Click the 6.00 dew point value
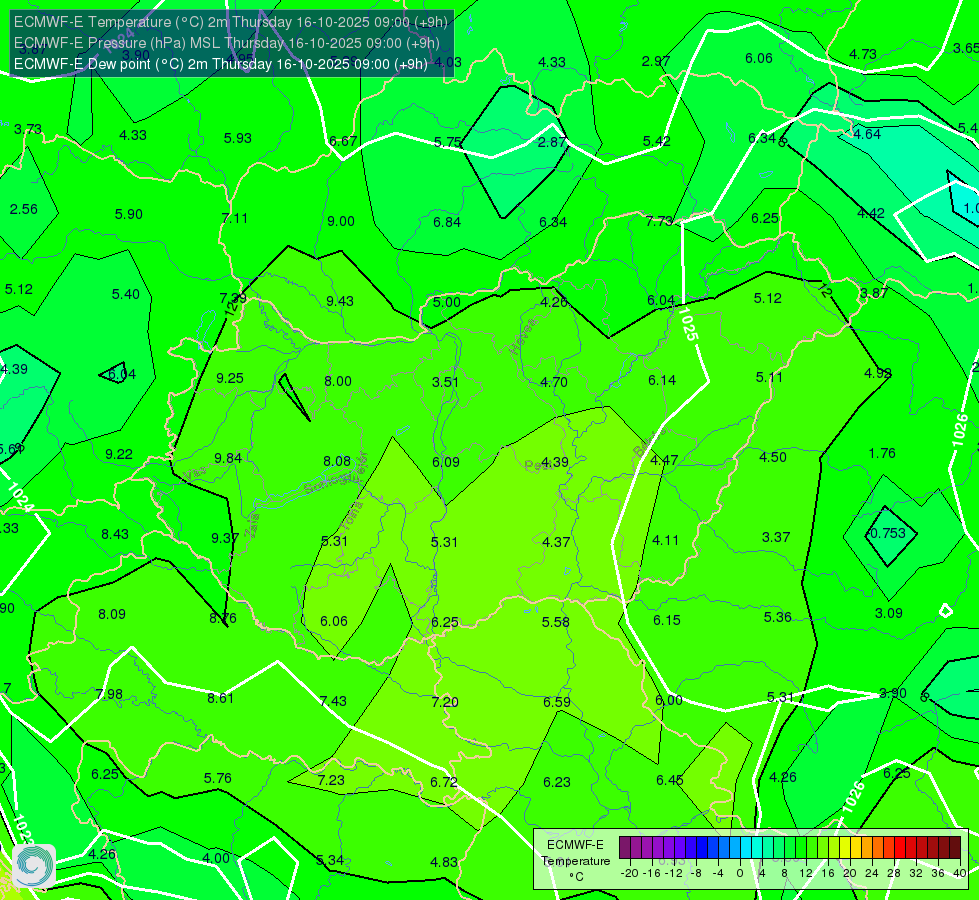The width and height of the screenshot is (979, 900). click(x=669, y=701)
